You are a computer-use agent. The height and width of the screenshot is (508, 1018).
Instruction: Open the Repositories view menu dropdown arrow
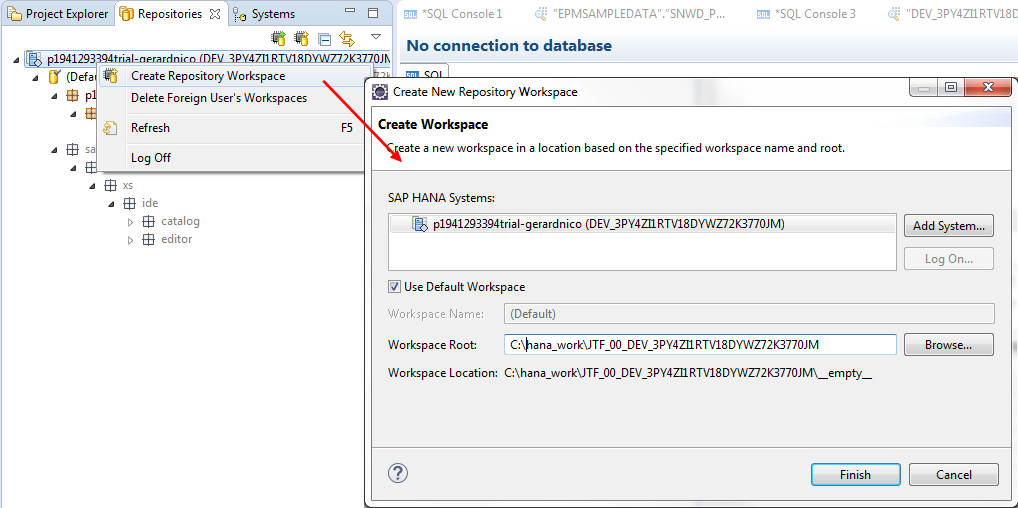click(376, 38)
